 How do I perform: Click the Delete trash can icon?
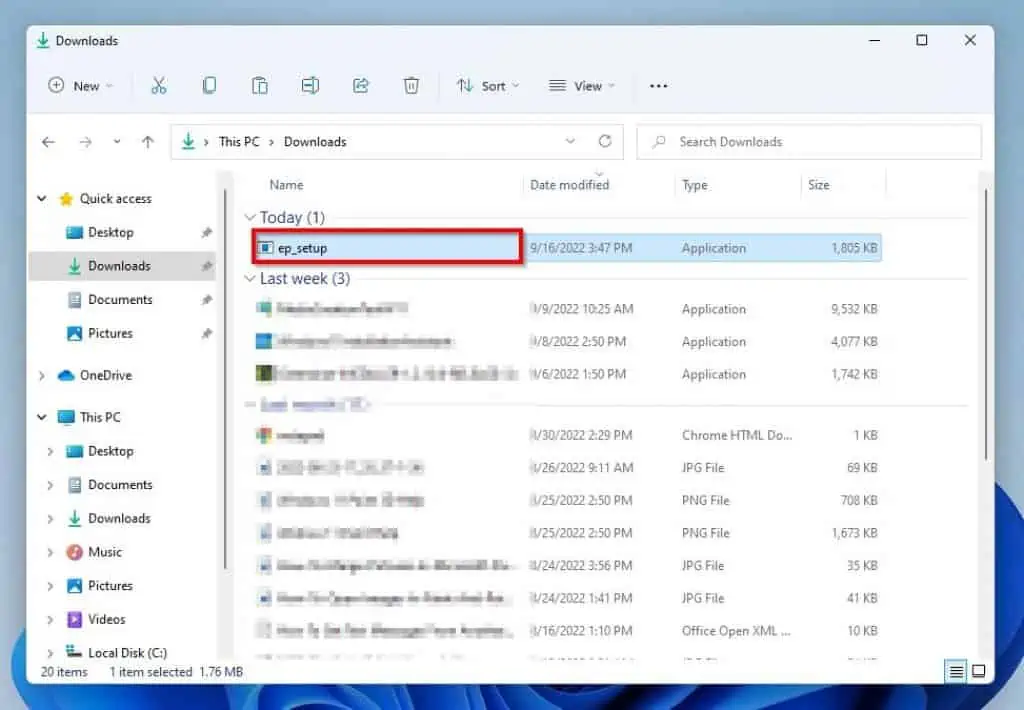tap(411, 86)
